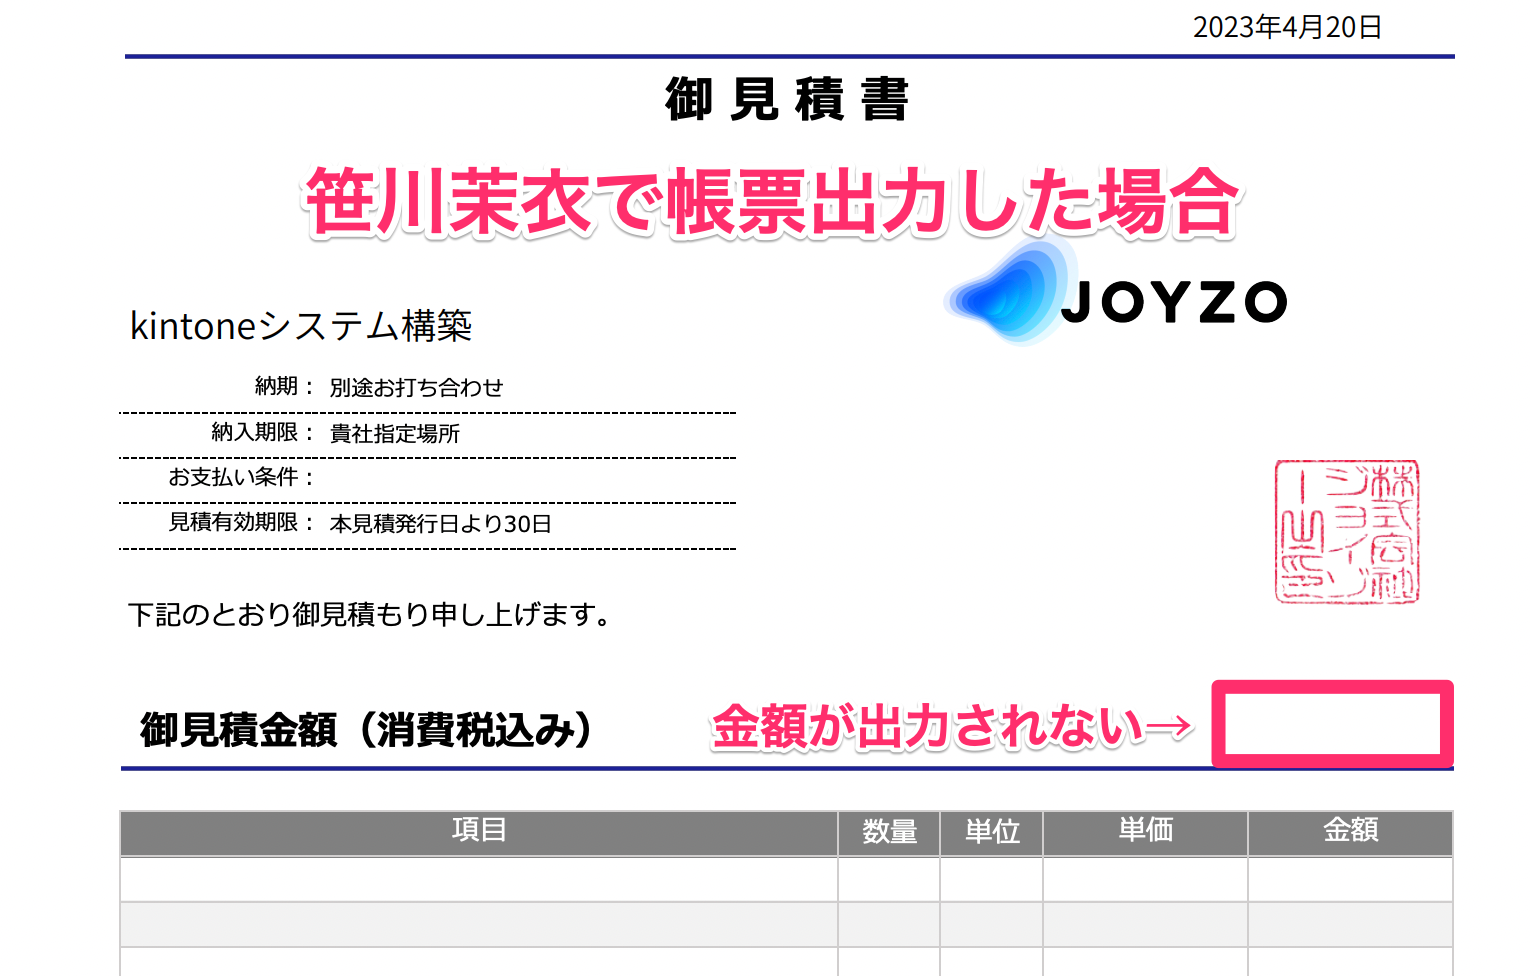Select the 項目 table column header
1530x976 pixels.
click(480, 831)
